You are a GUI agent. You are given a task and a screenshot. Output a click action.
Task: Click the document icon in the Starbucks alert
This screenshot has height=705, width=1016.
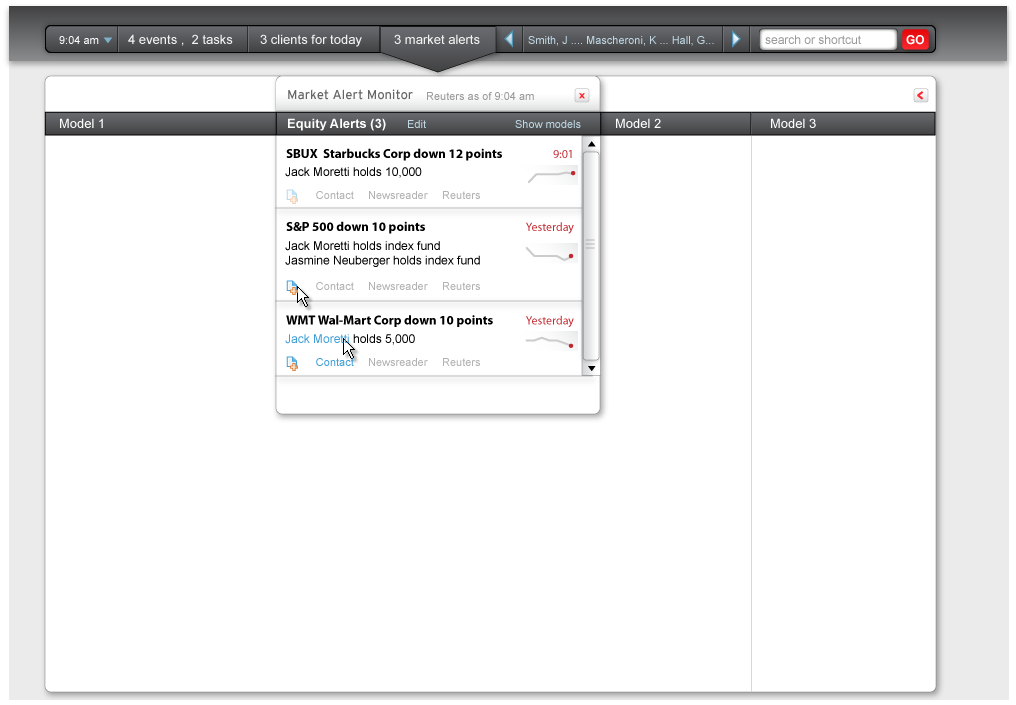pyautogui.click(x=292, y=196)
